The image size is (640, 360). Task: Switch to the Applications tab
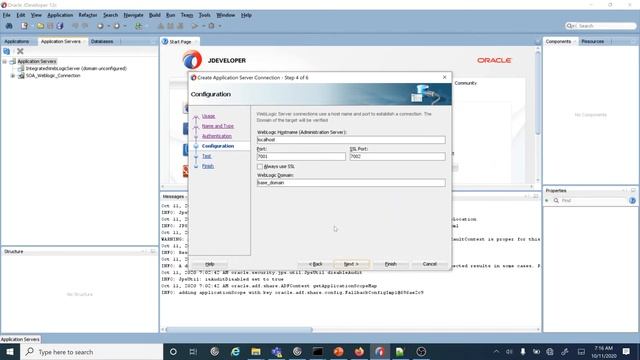(17, 42)
